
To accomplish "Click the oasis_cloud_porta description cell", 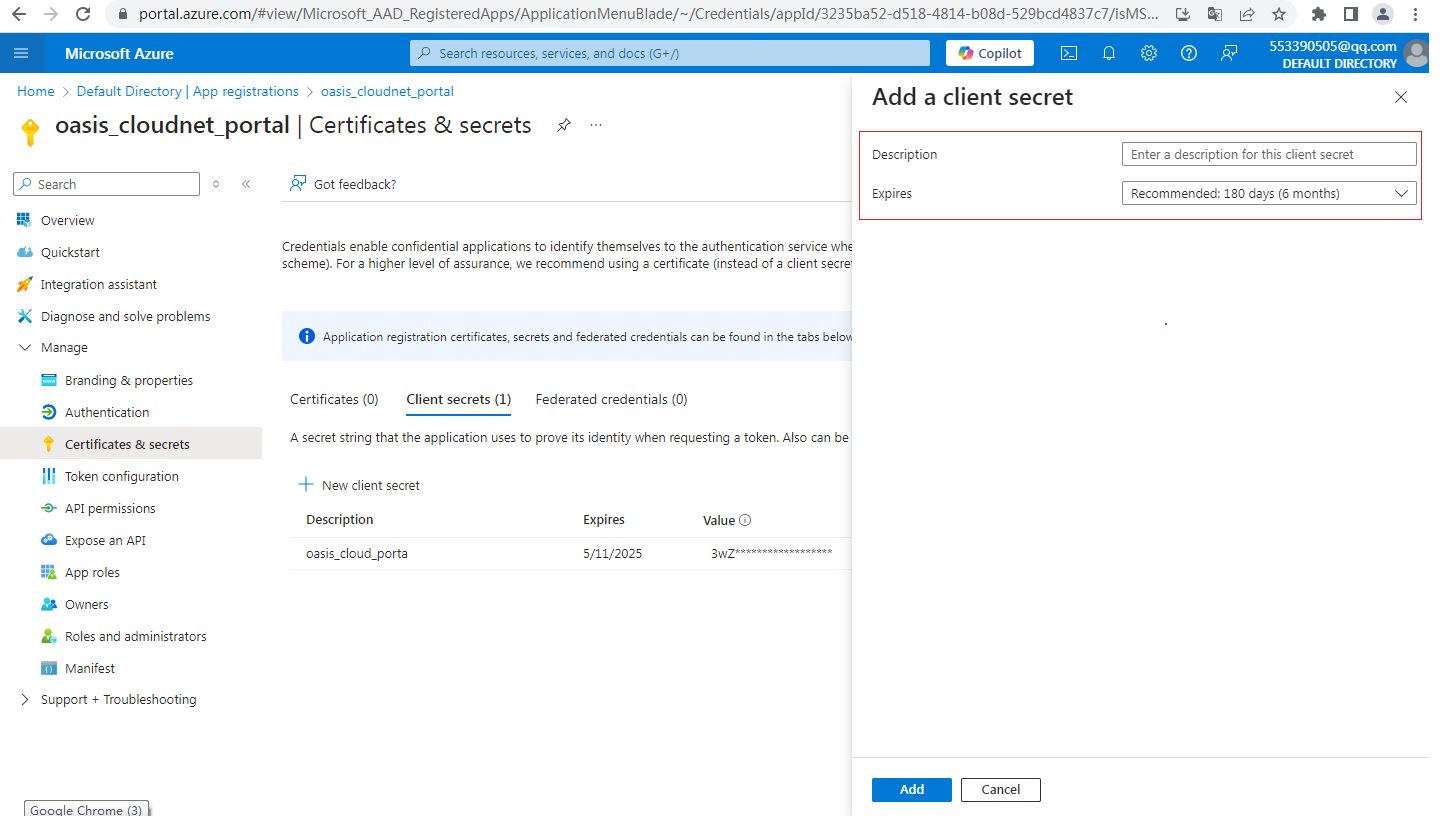I will (x=357, y=553).
